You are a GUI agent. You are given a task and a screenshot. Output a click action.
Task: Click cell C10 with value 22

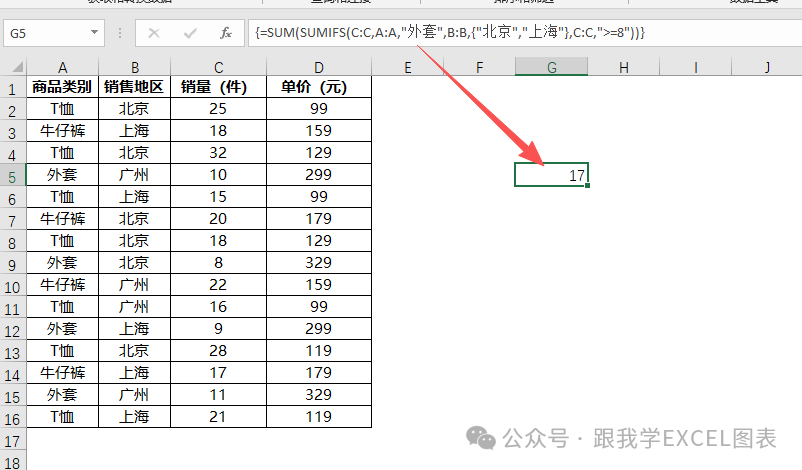(218, 285)
